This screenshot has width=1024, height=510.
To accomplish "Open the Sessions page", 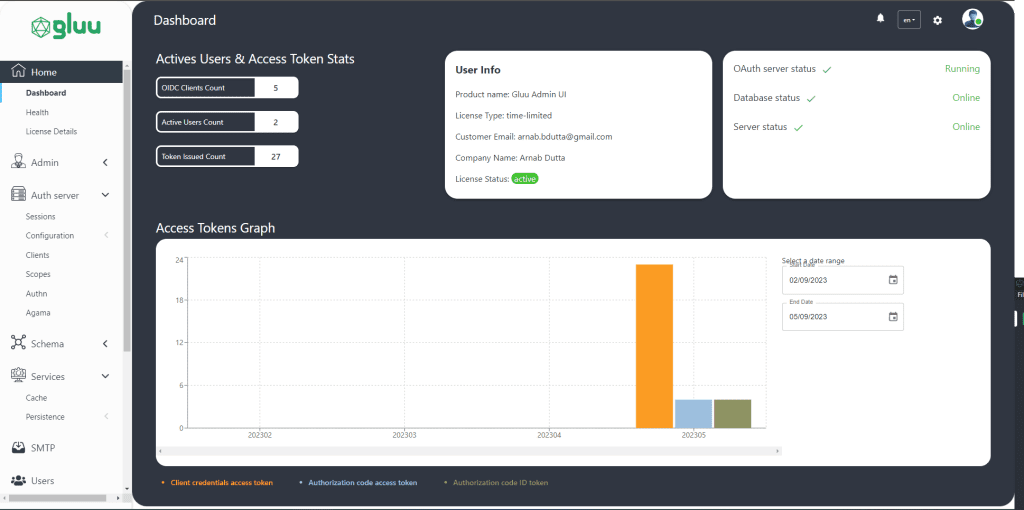I will 40,216.
